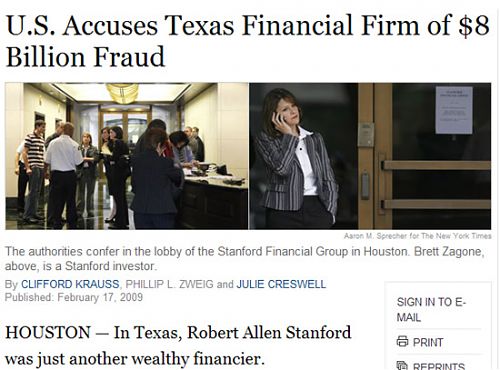Open the REPRINTS text link
Screen dimensions: 500x370
439,366
